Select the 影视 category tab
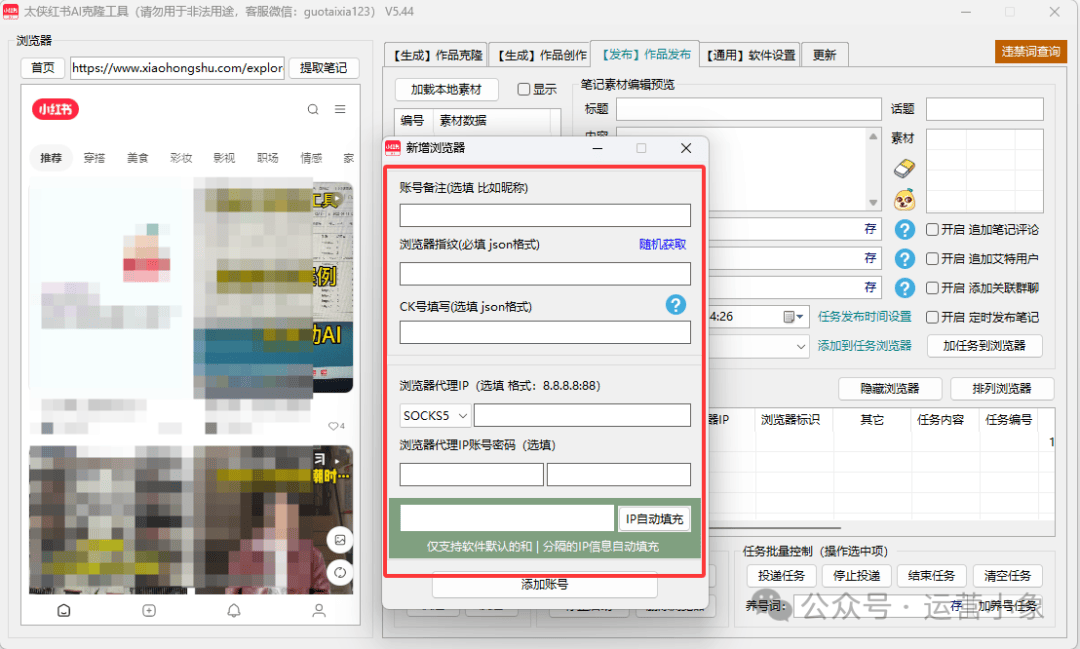Screen dimensions: 1080x649 coord(225,158)
